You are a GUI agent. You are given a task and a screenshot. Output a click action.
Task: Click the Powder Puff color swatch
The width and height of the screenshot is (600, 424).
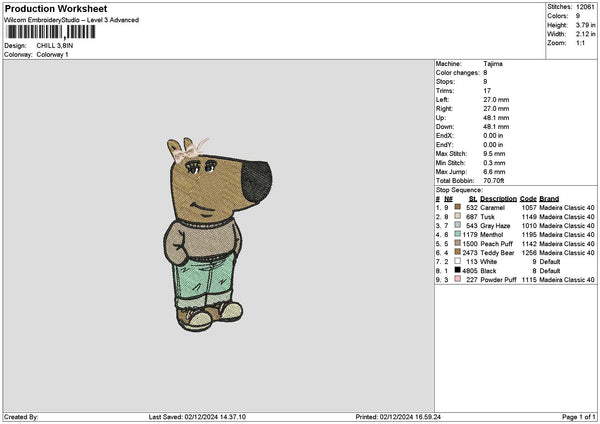457,279
